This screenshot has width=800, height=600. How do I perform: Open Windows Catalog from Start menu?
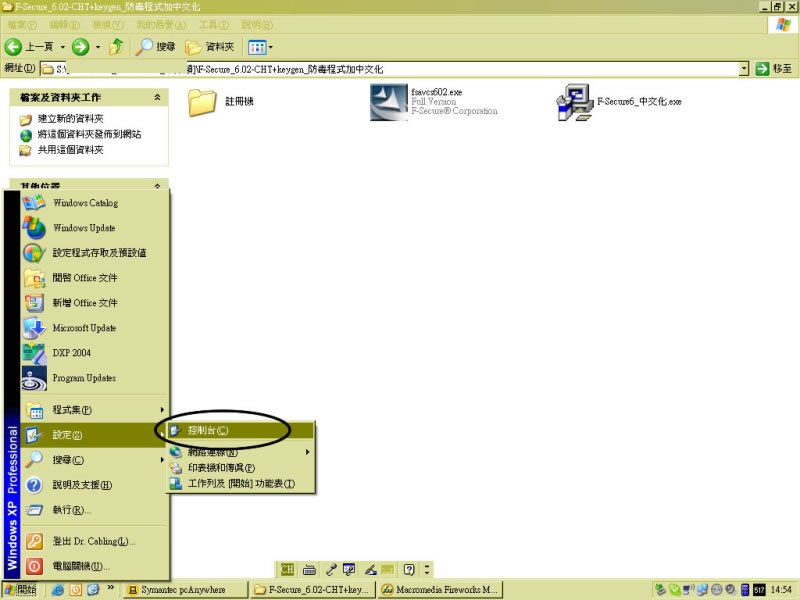click(94, 203)
